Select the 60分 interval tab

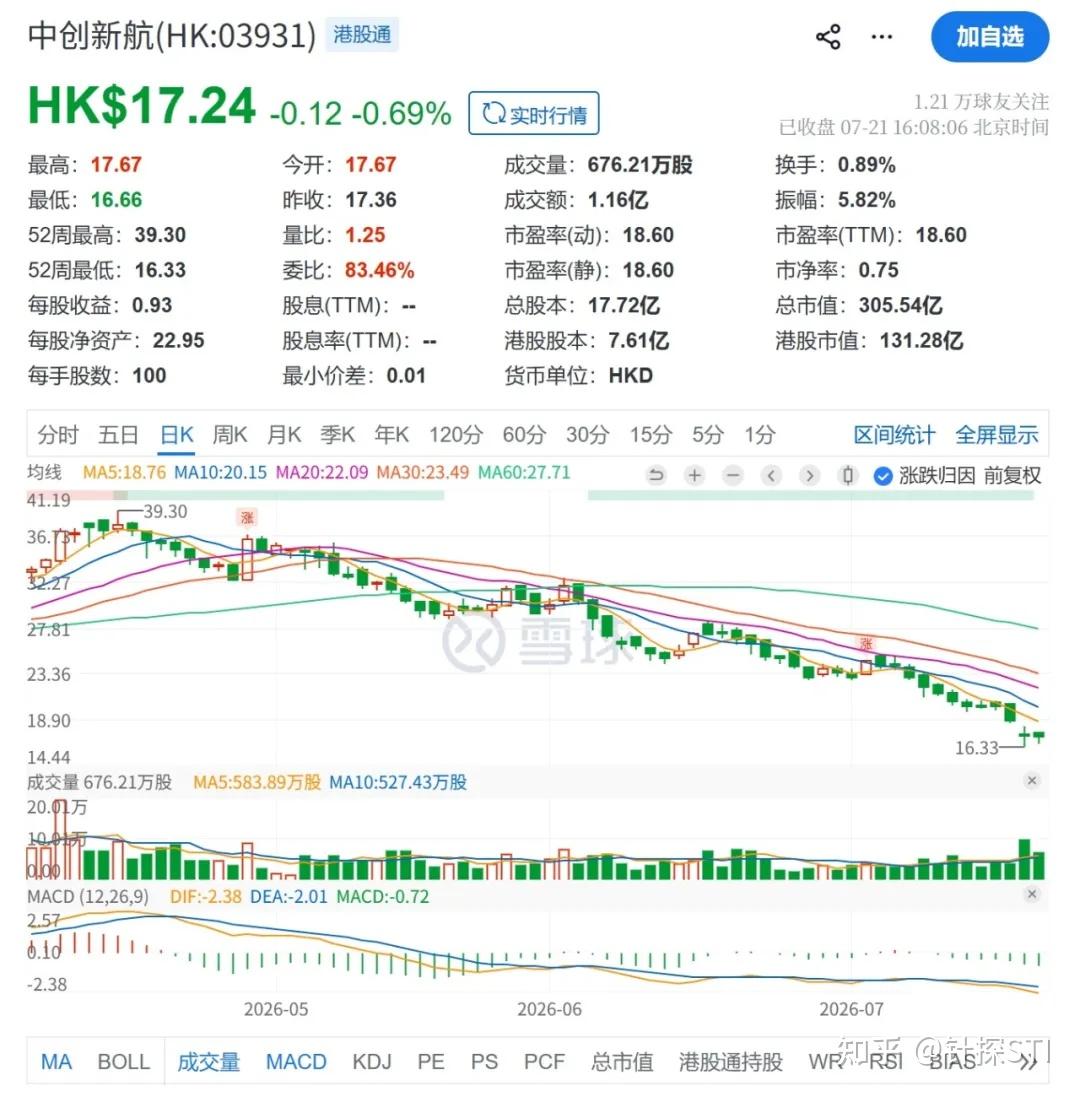[x=524, y=435]
